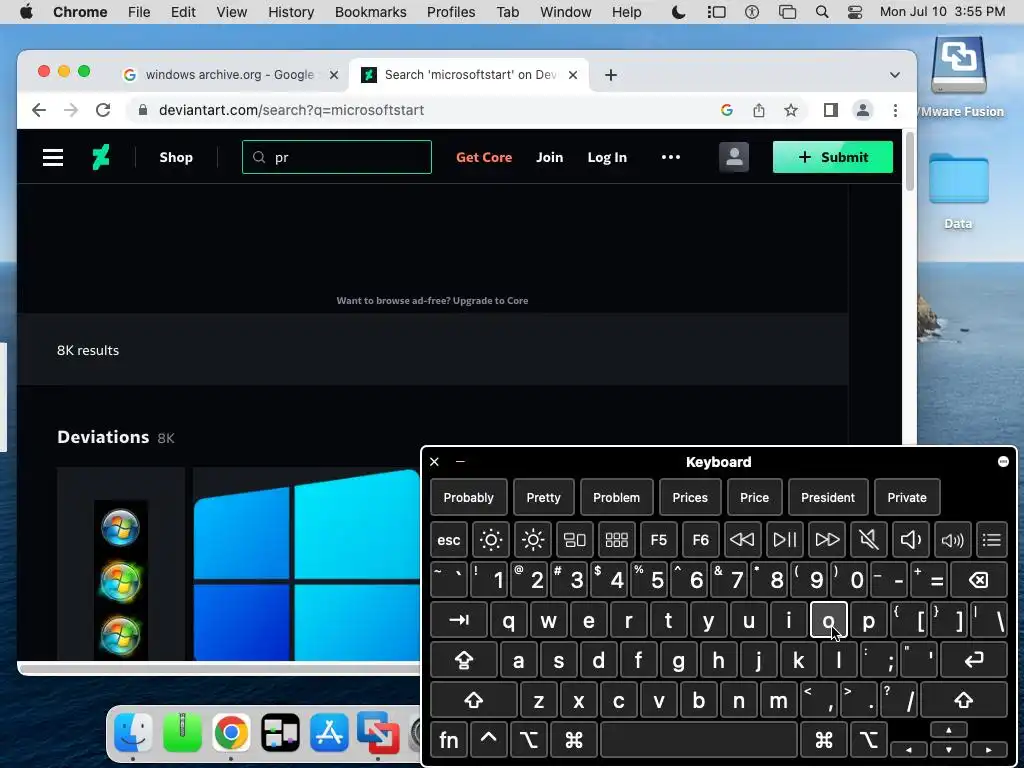
Task: Toggle the left option key
Action: 528,740
